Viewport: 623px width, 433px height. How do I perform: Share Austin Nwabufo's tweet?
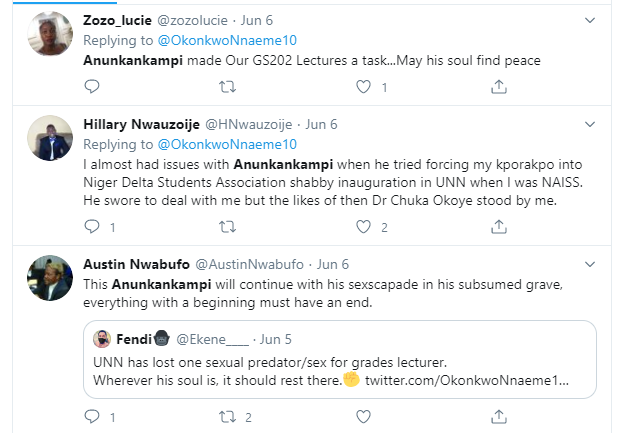click(x=497, y=415)
